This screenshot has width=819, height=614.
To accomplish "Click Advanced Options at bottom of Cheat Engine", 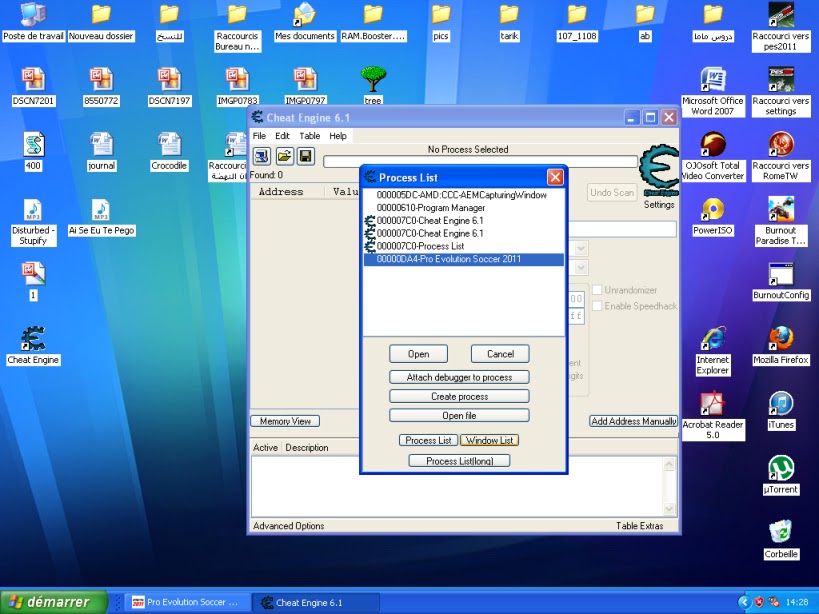I will pyautogui.click(x=288, y=526).
